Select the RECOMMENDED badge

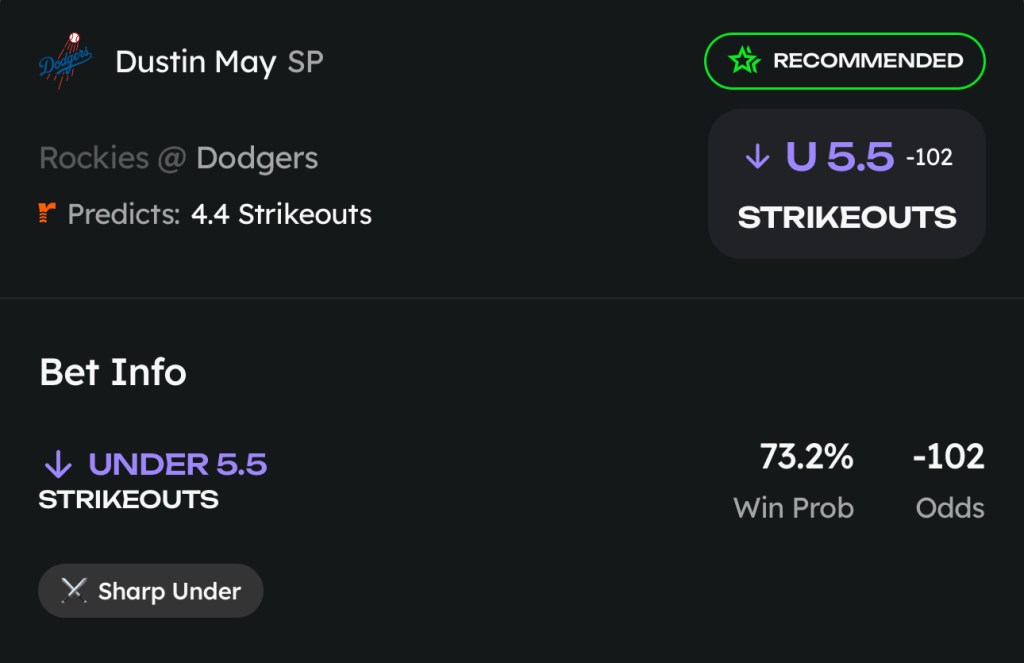pyautogui.click(x=844, y=61)
